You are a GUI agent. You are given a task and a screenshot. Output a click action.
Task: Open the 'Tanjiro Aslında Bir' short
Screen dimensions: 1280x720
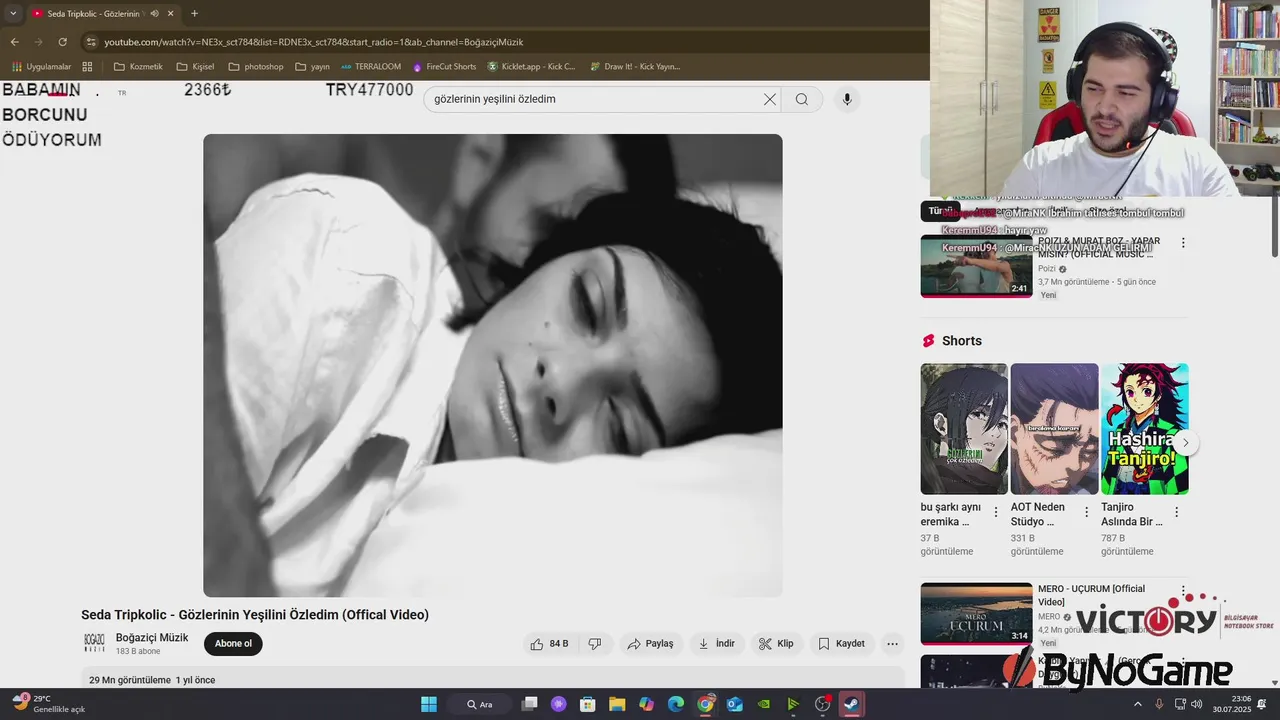coord(1144,429)
